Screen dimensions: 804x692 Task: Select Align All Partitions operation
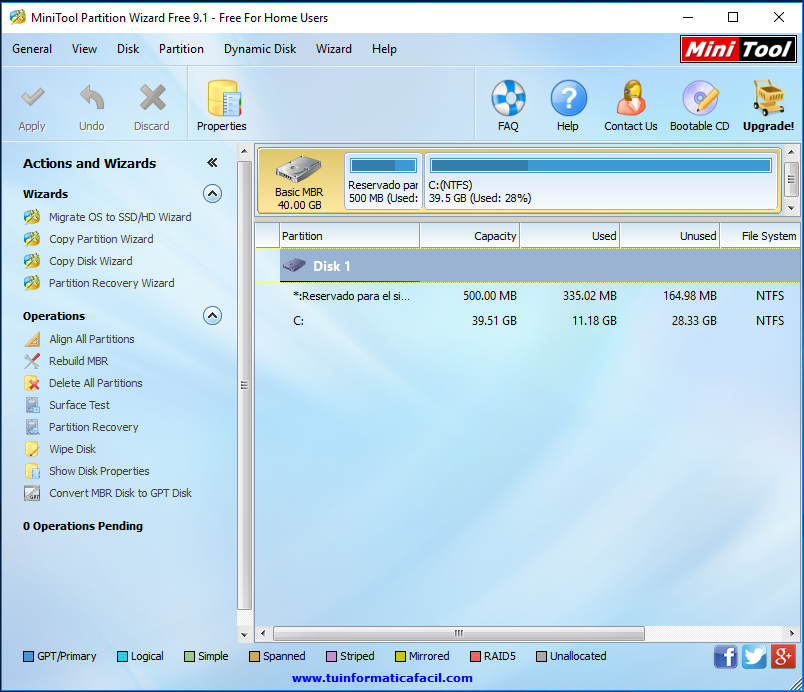pyautogui.click(x=92, y=339)
